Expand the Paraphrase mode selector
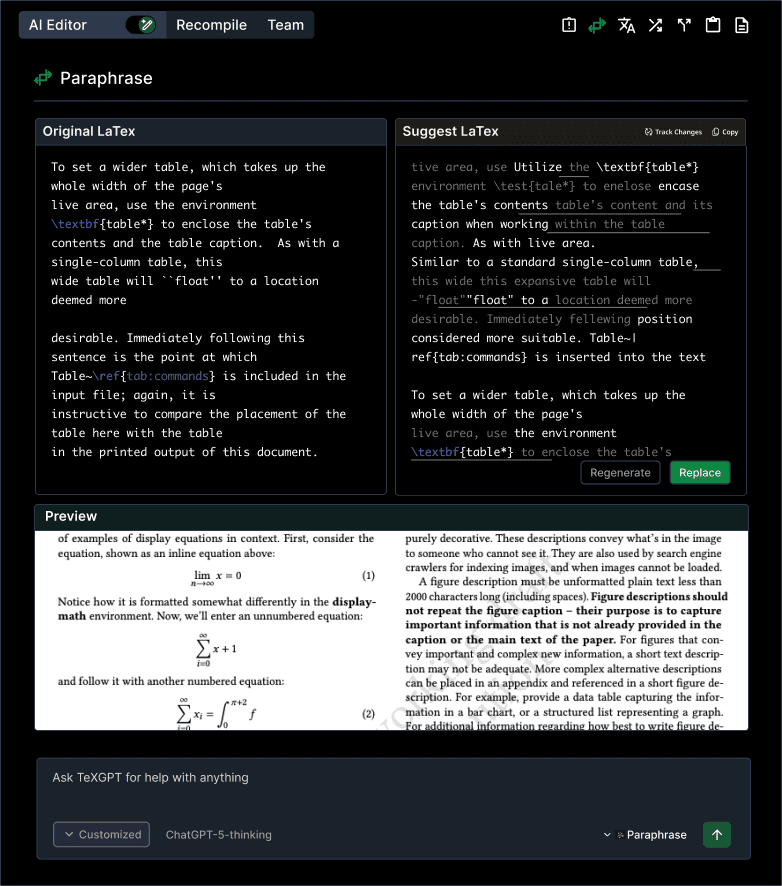The height and width of the screenshot is (886, 782). click(x=645, y=835)
